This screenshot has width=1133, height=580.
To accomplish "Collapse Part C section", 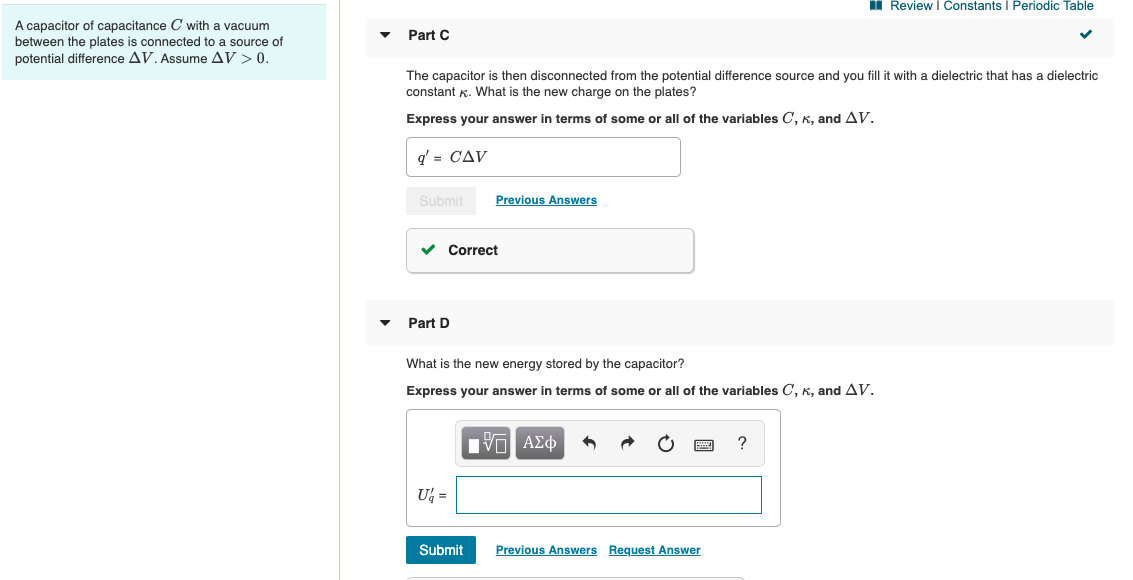I will click(385, 35).
